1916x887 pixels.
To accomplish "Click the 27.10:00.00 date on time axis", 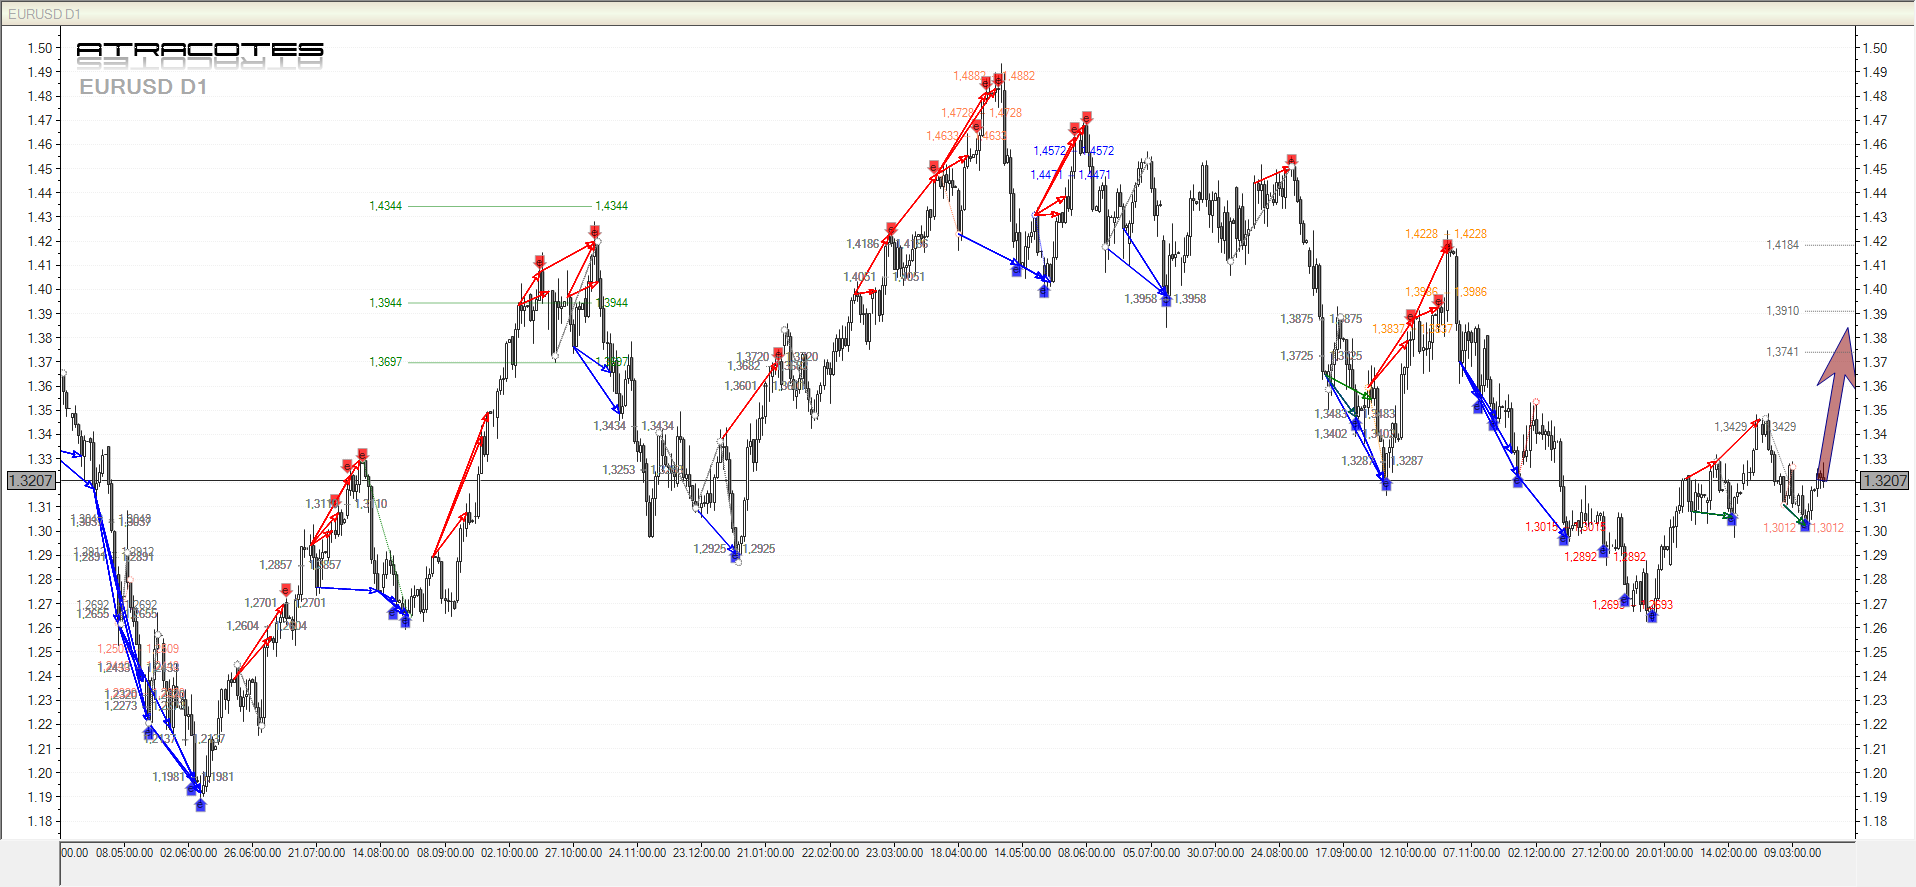I will click(x=574, y=853).
